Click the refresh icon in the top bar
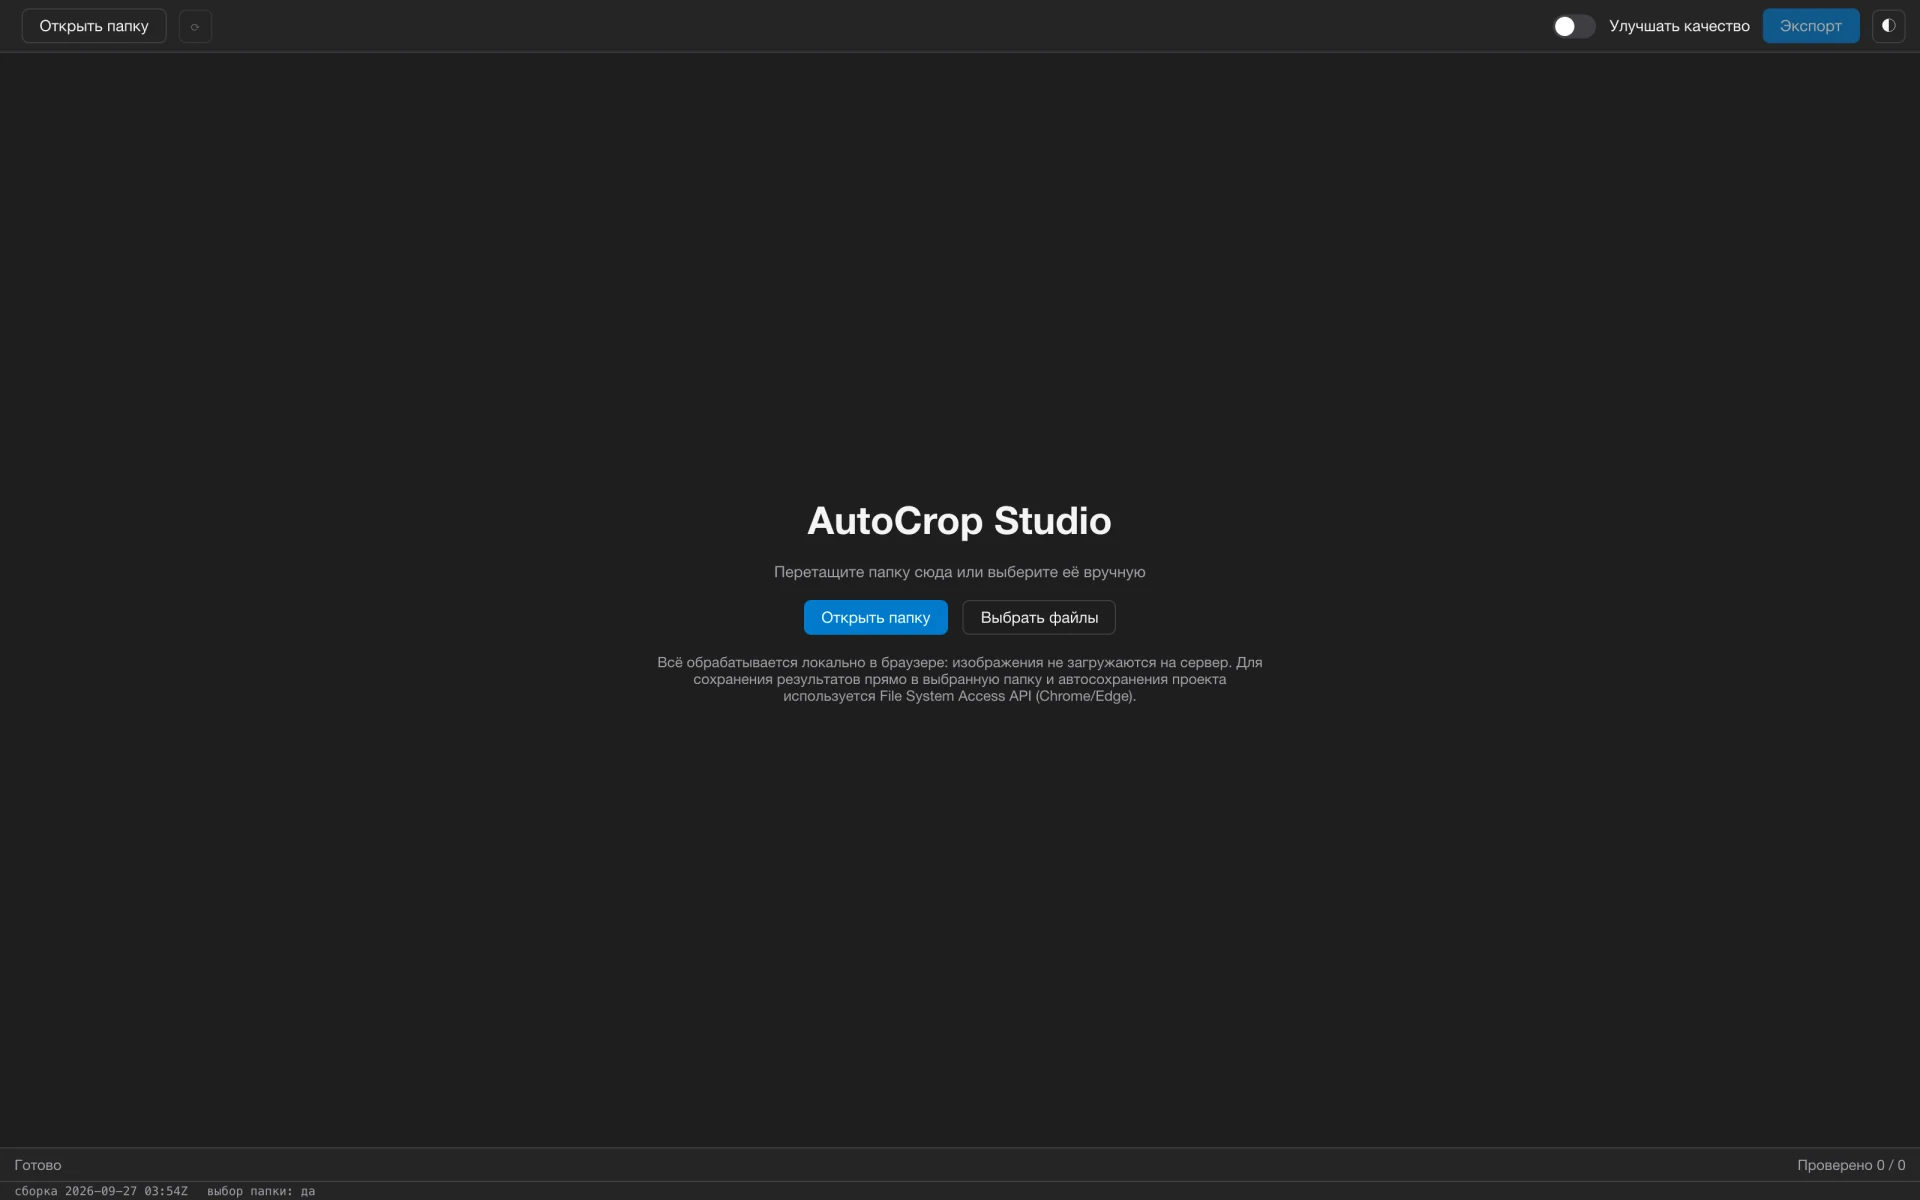The height and width of the screenshot is (1200, 1920). coord(195,26)
